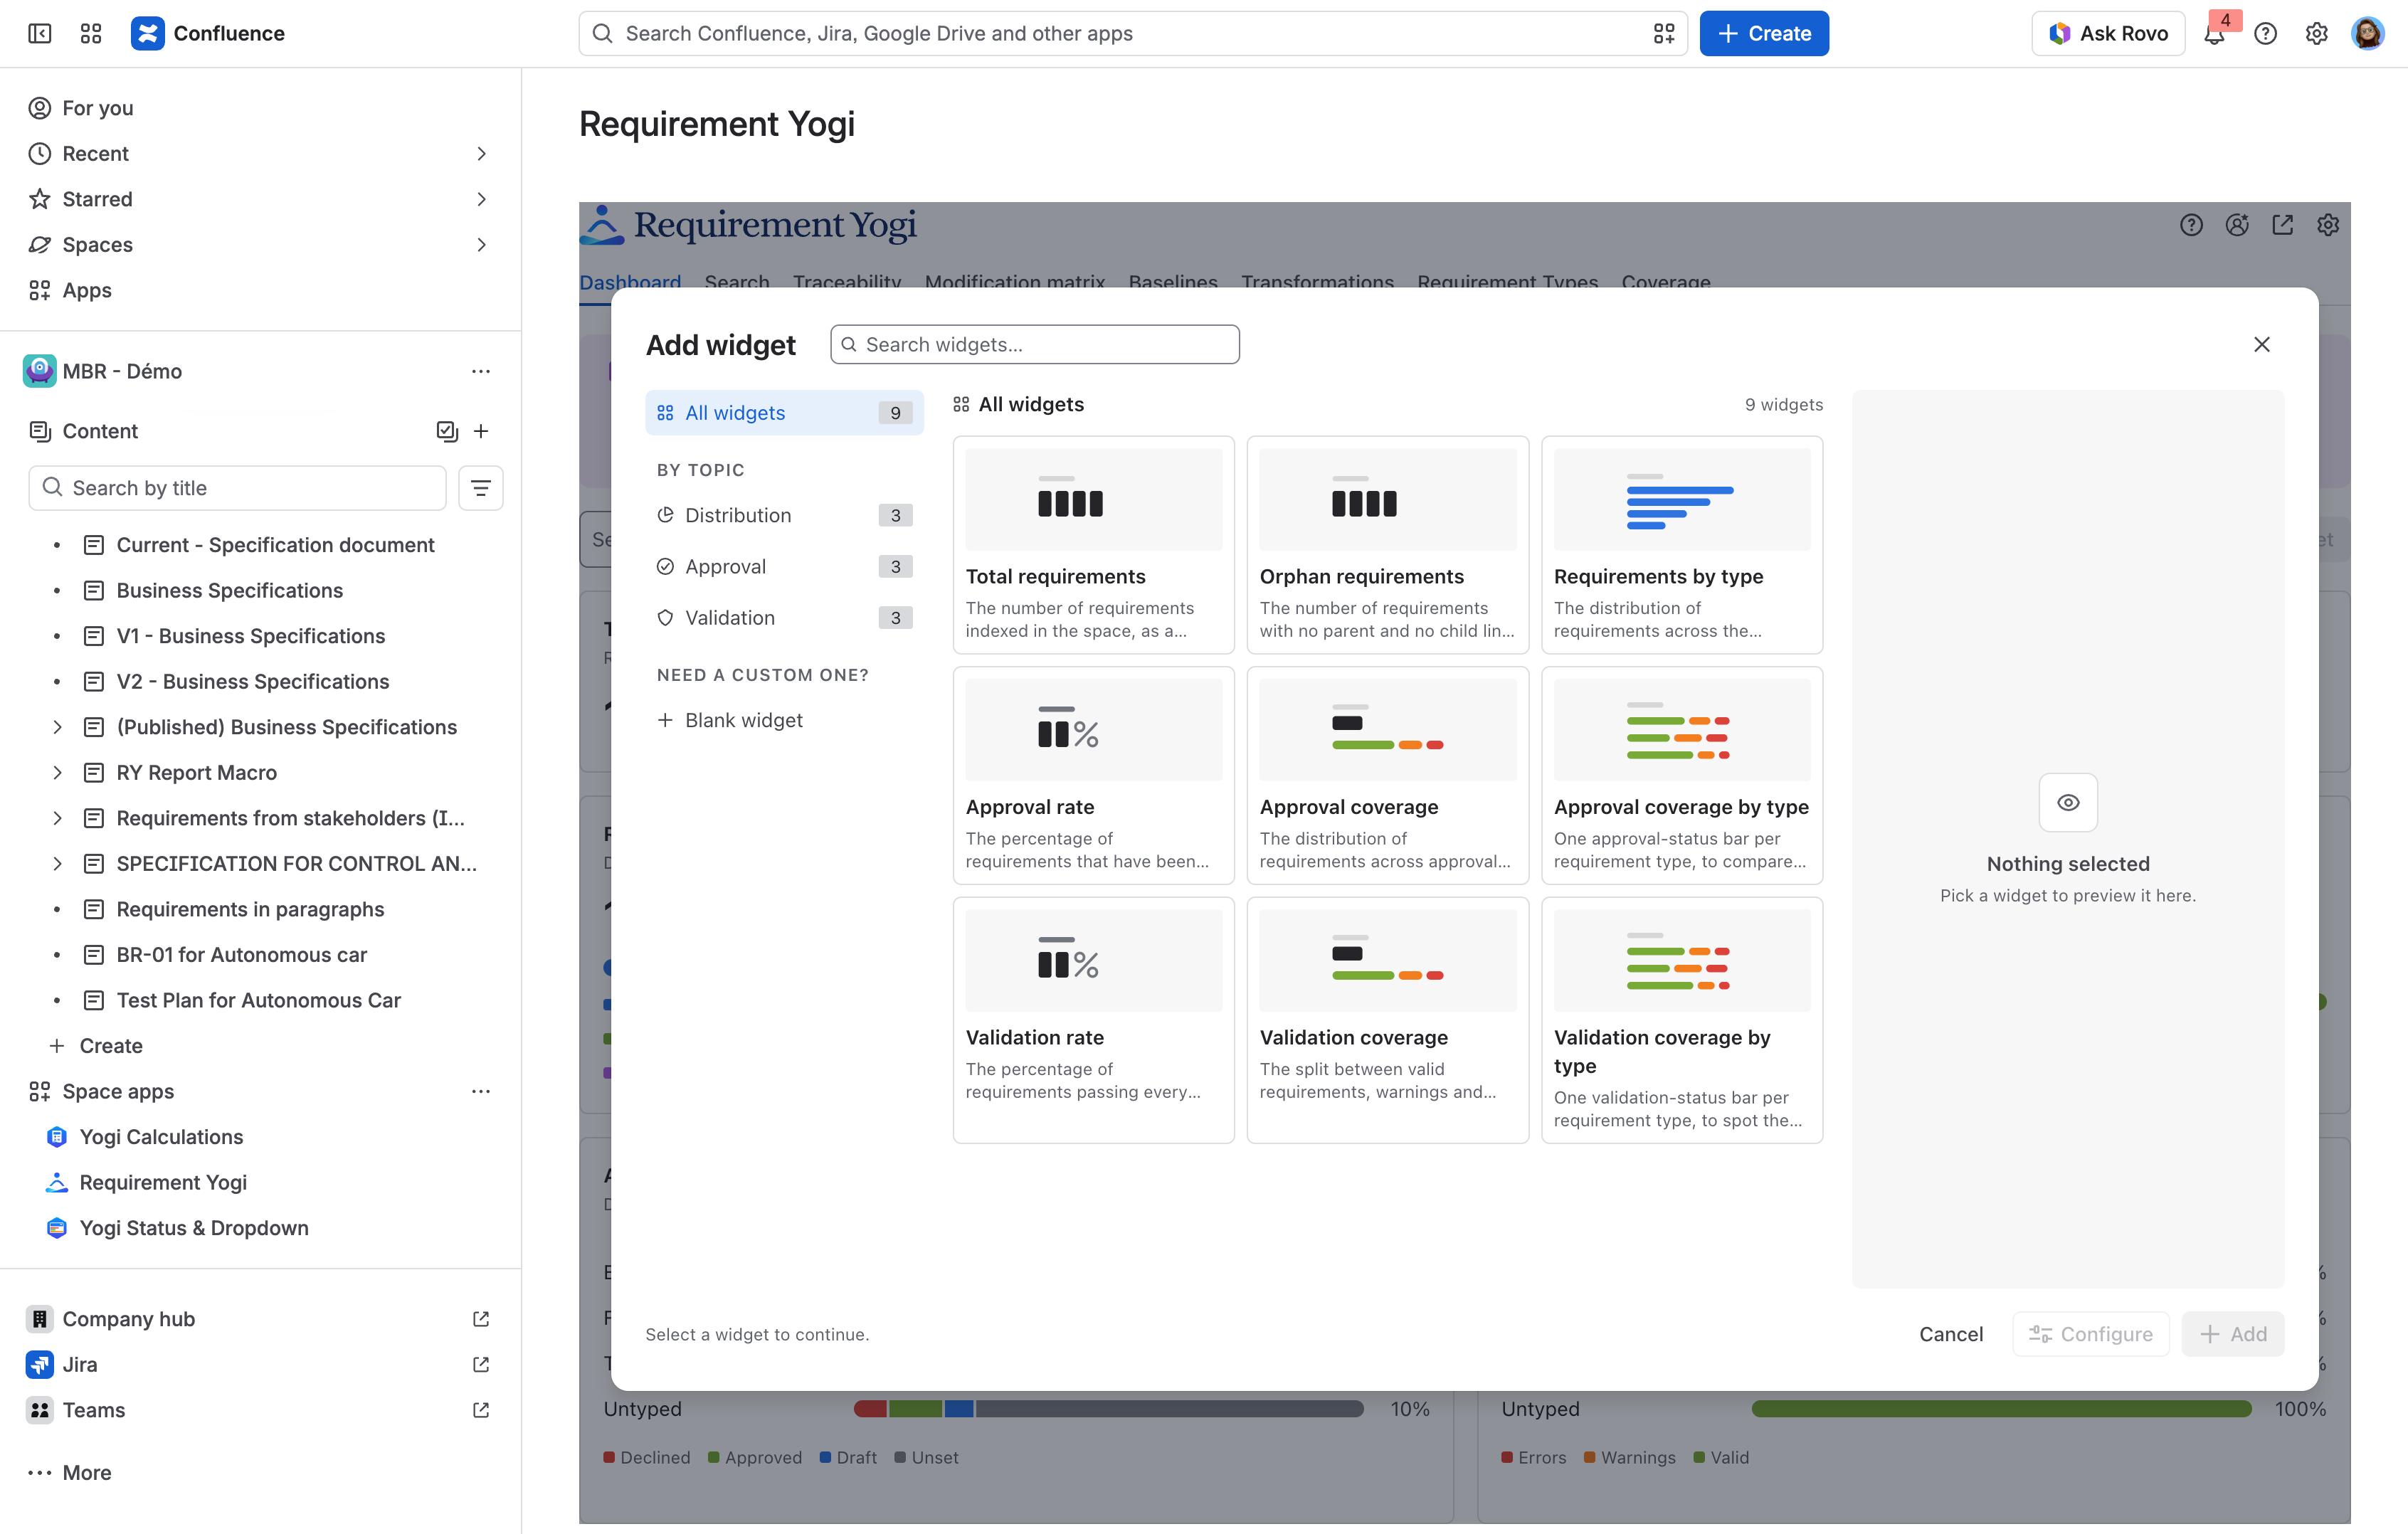Image resolution: width=2408 pixels, height=1534 pixels.
Task: Filter widgets by Validation topic
Action: [x=784, y=618]
